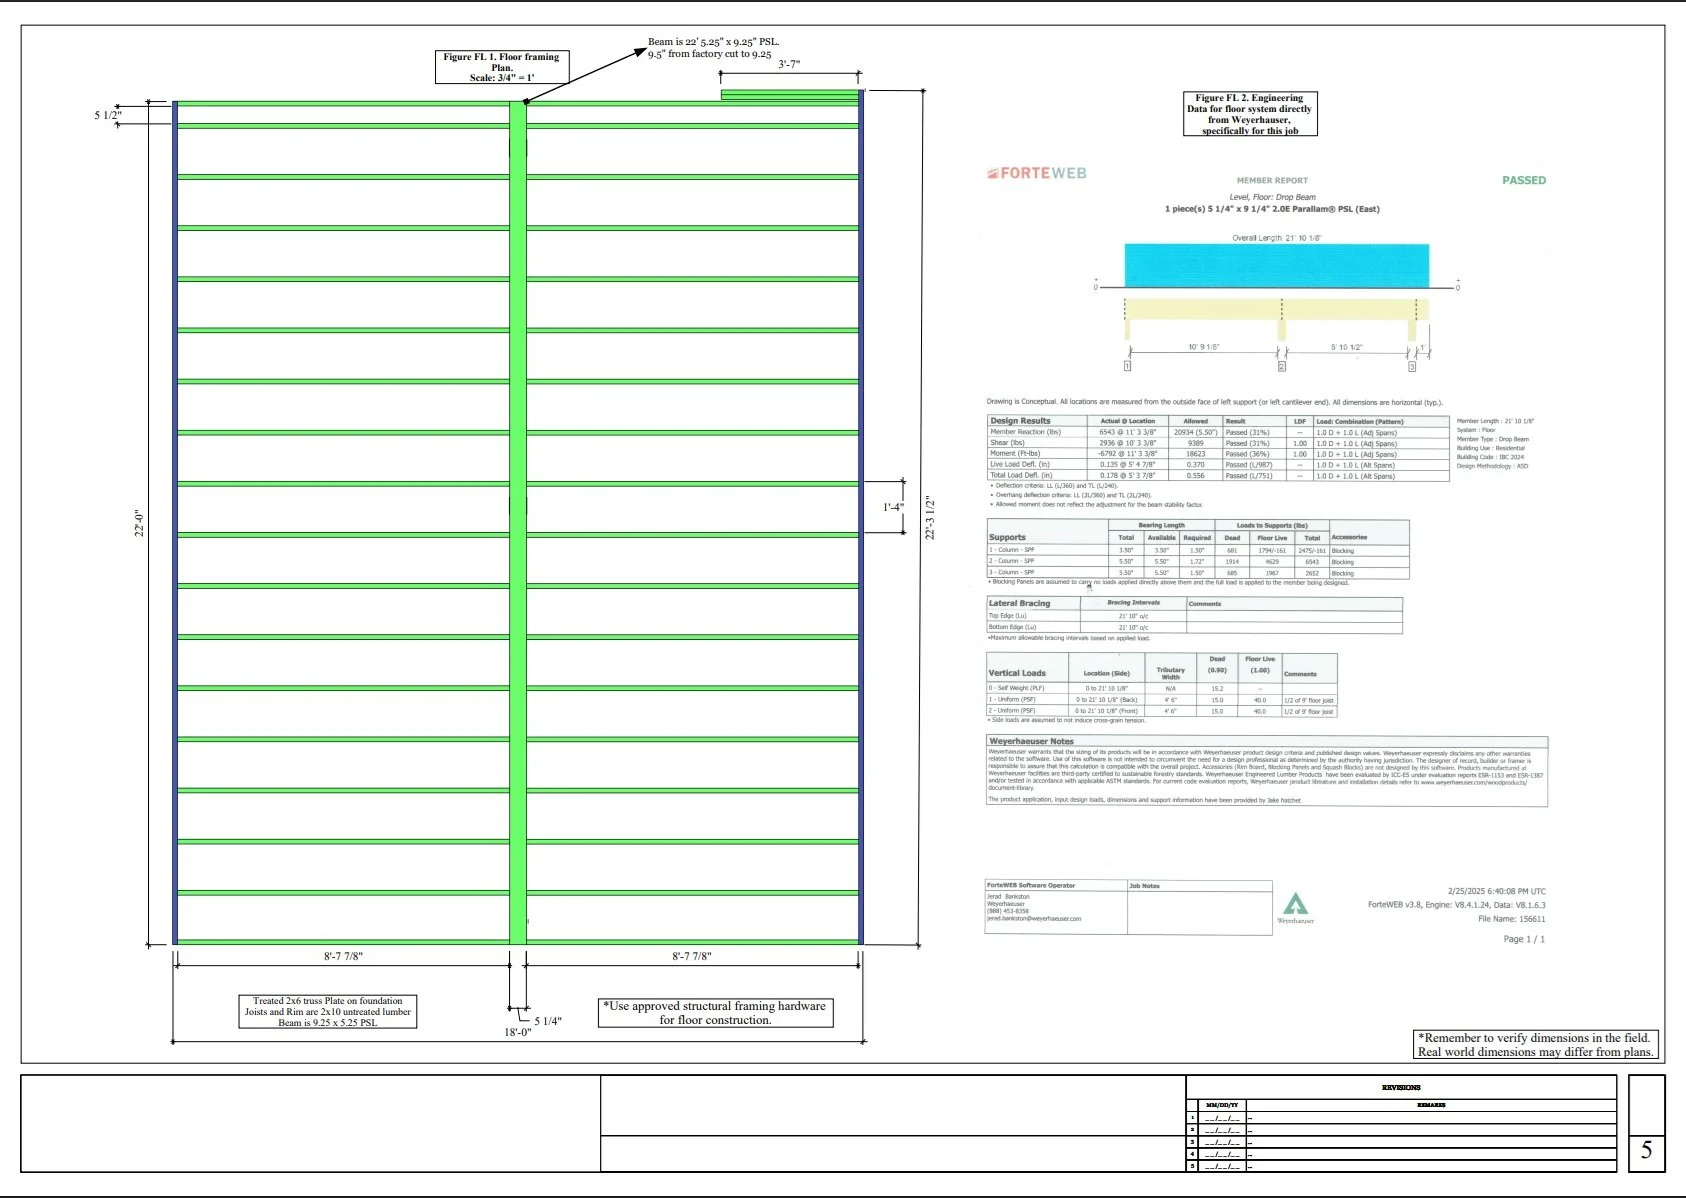Click the 'Job Notes' box header
Screen dimensions: 1686x1198
(1144, 886)
